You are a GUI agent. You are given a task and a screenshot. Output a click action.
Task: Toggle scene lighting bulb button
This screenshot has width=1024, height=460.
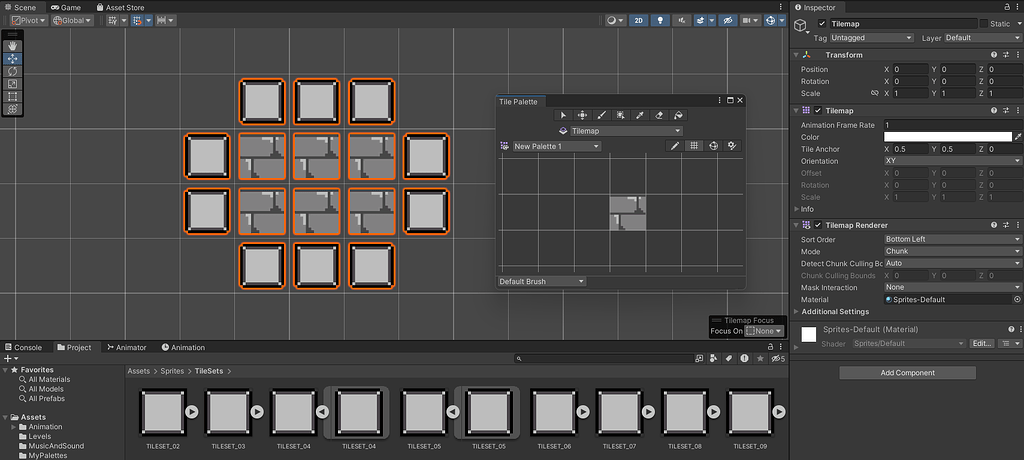pyautogui.click(x=661, y=20)
